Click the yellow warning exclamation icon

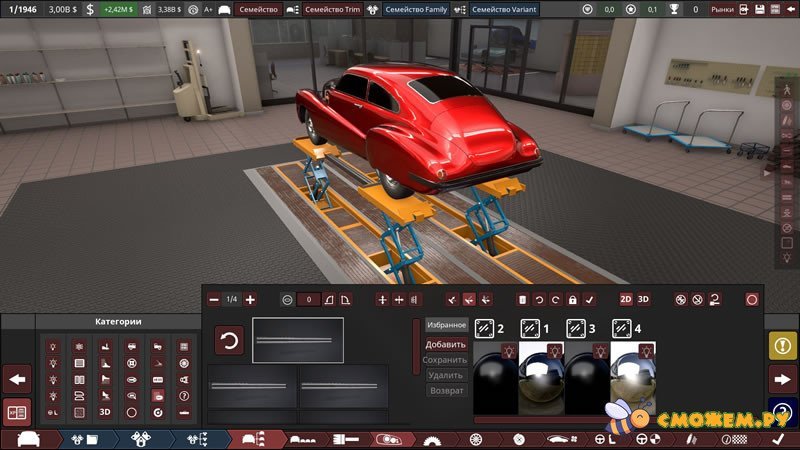pos(782,345)
